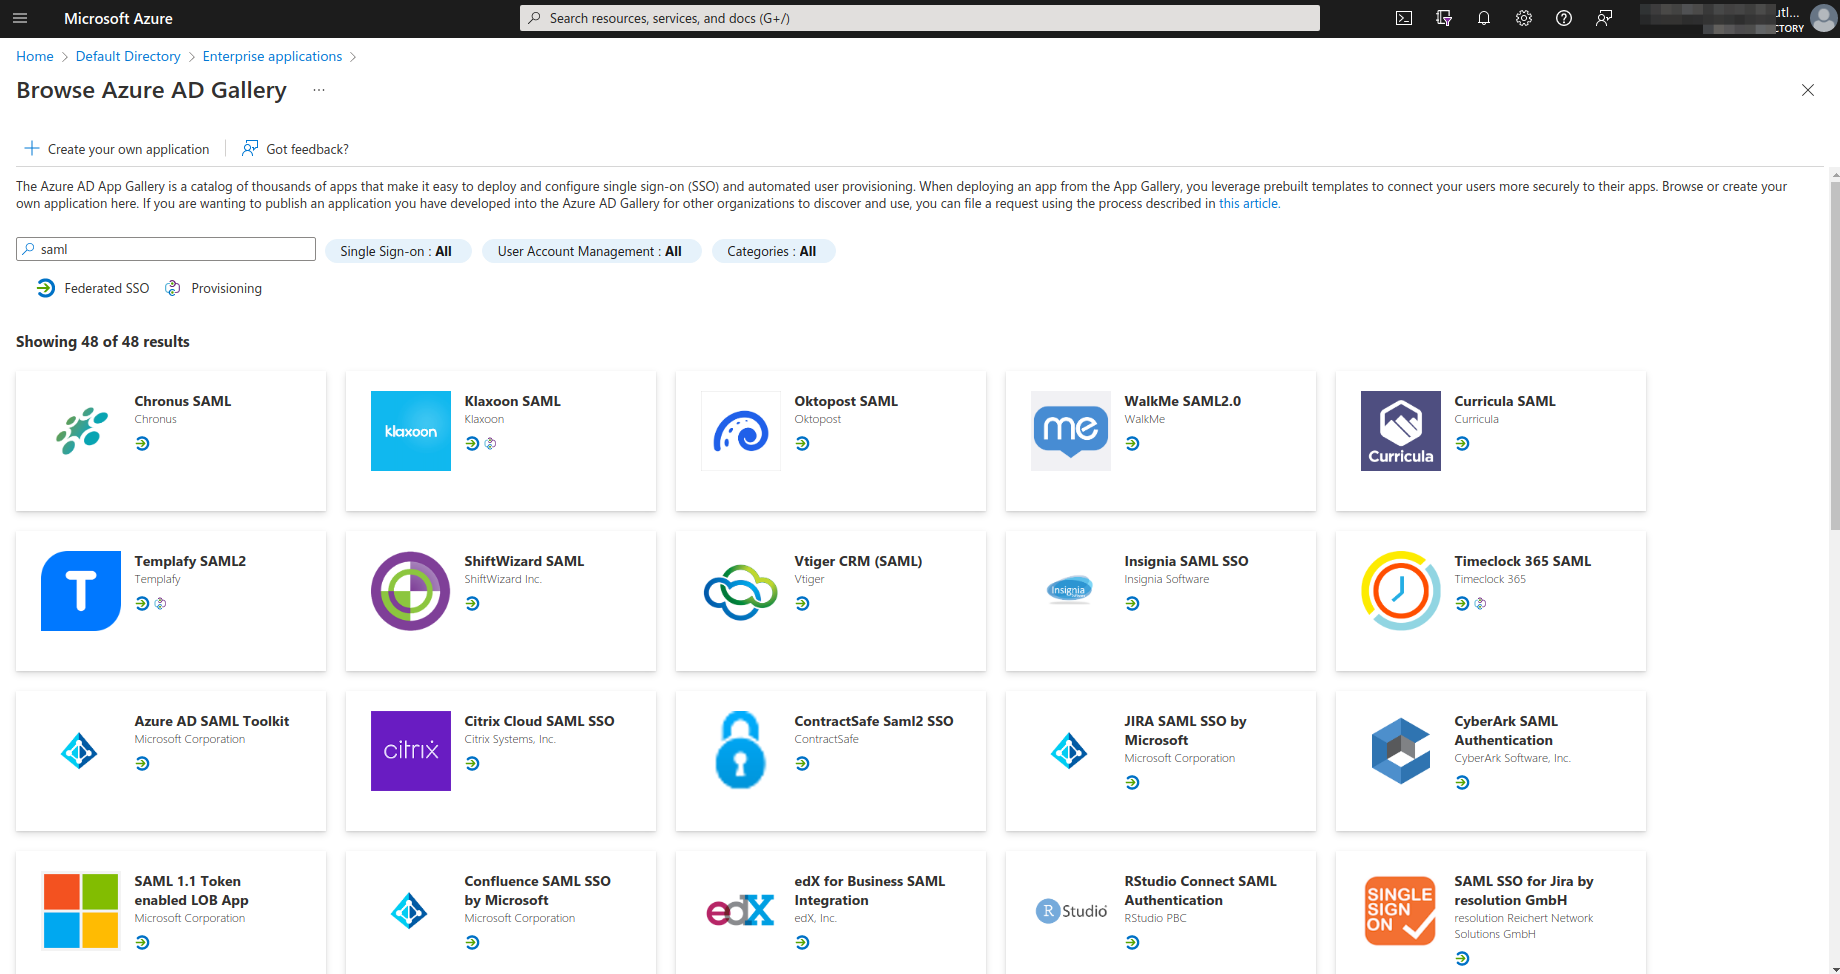
Task: Click the Microsoft Azure home logo
Action: point(117,18)
